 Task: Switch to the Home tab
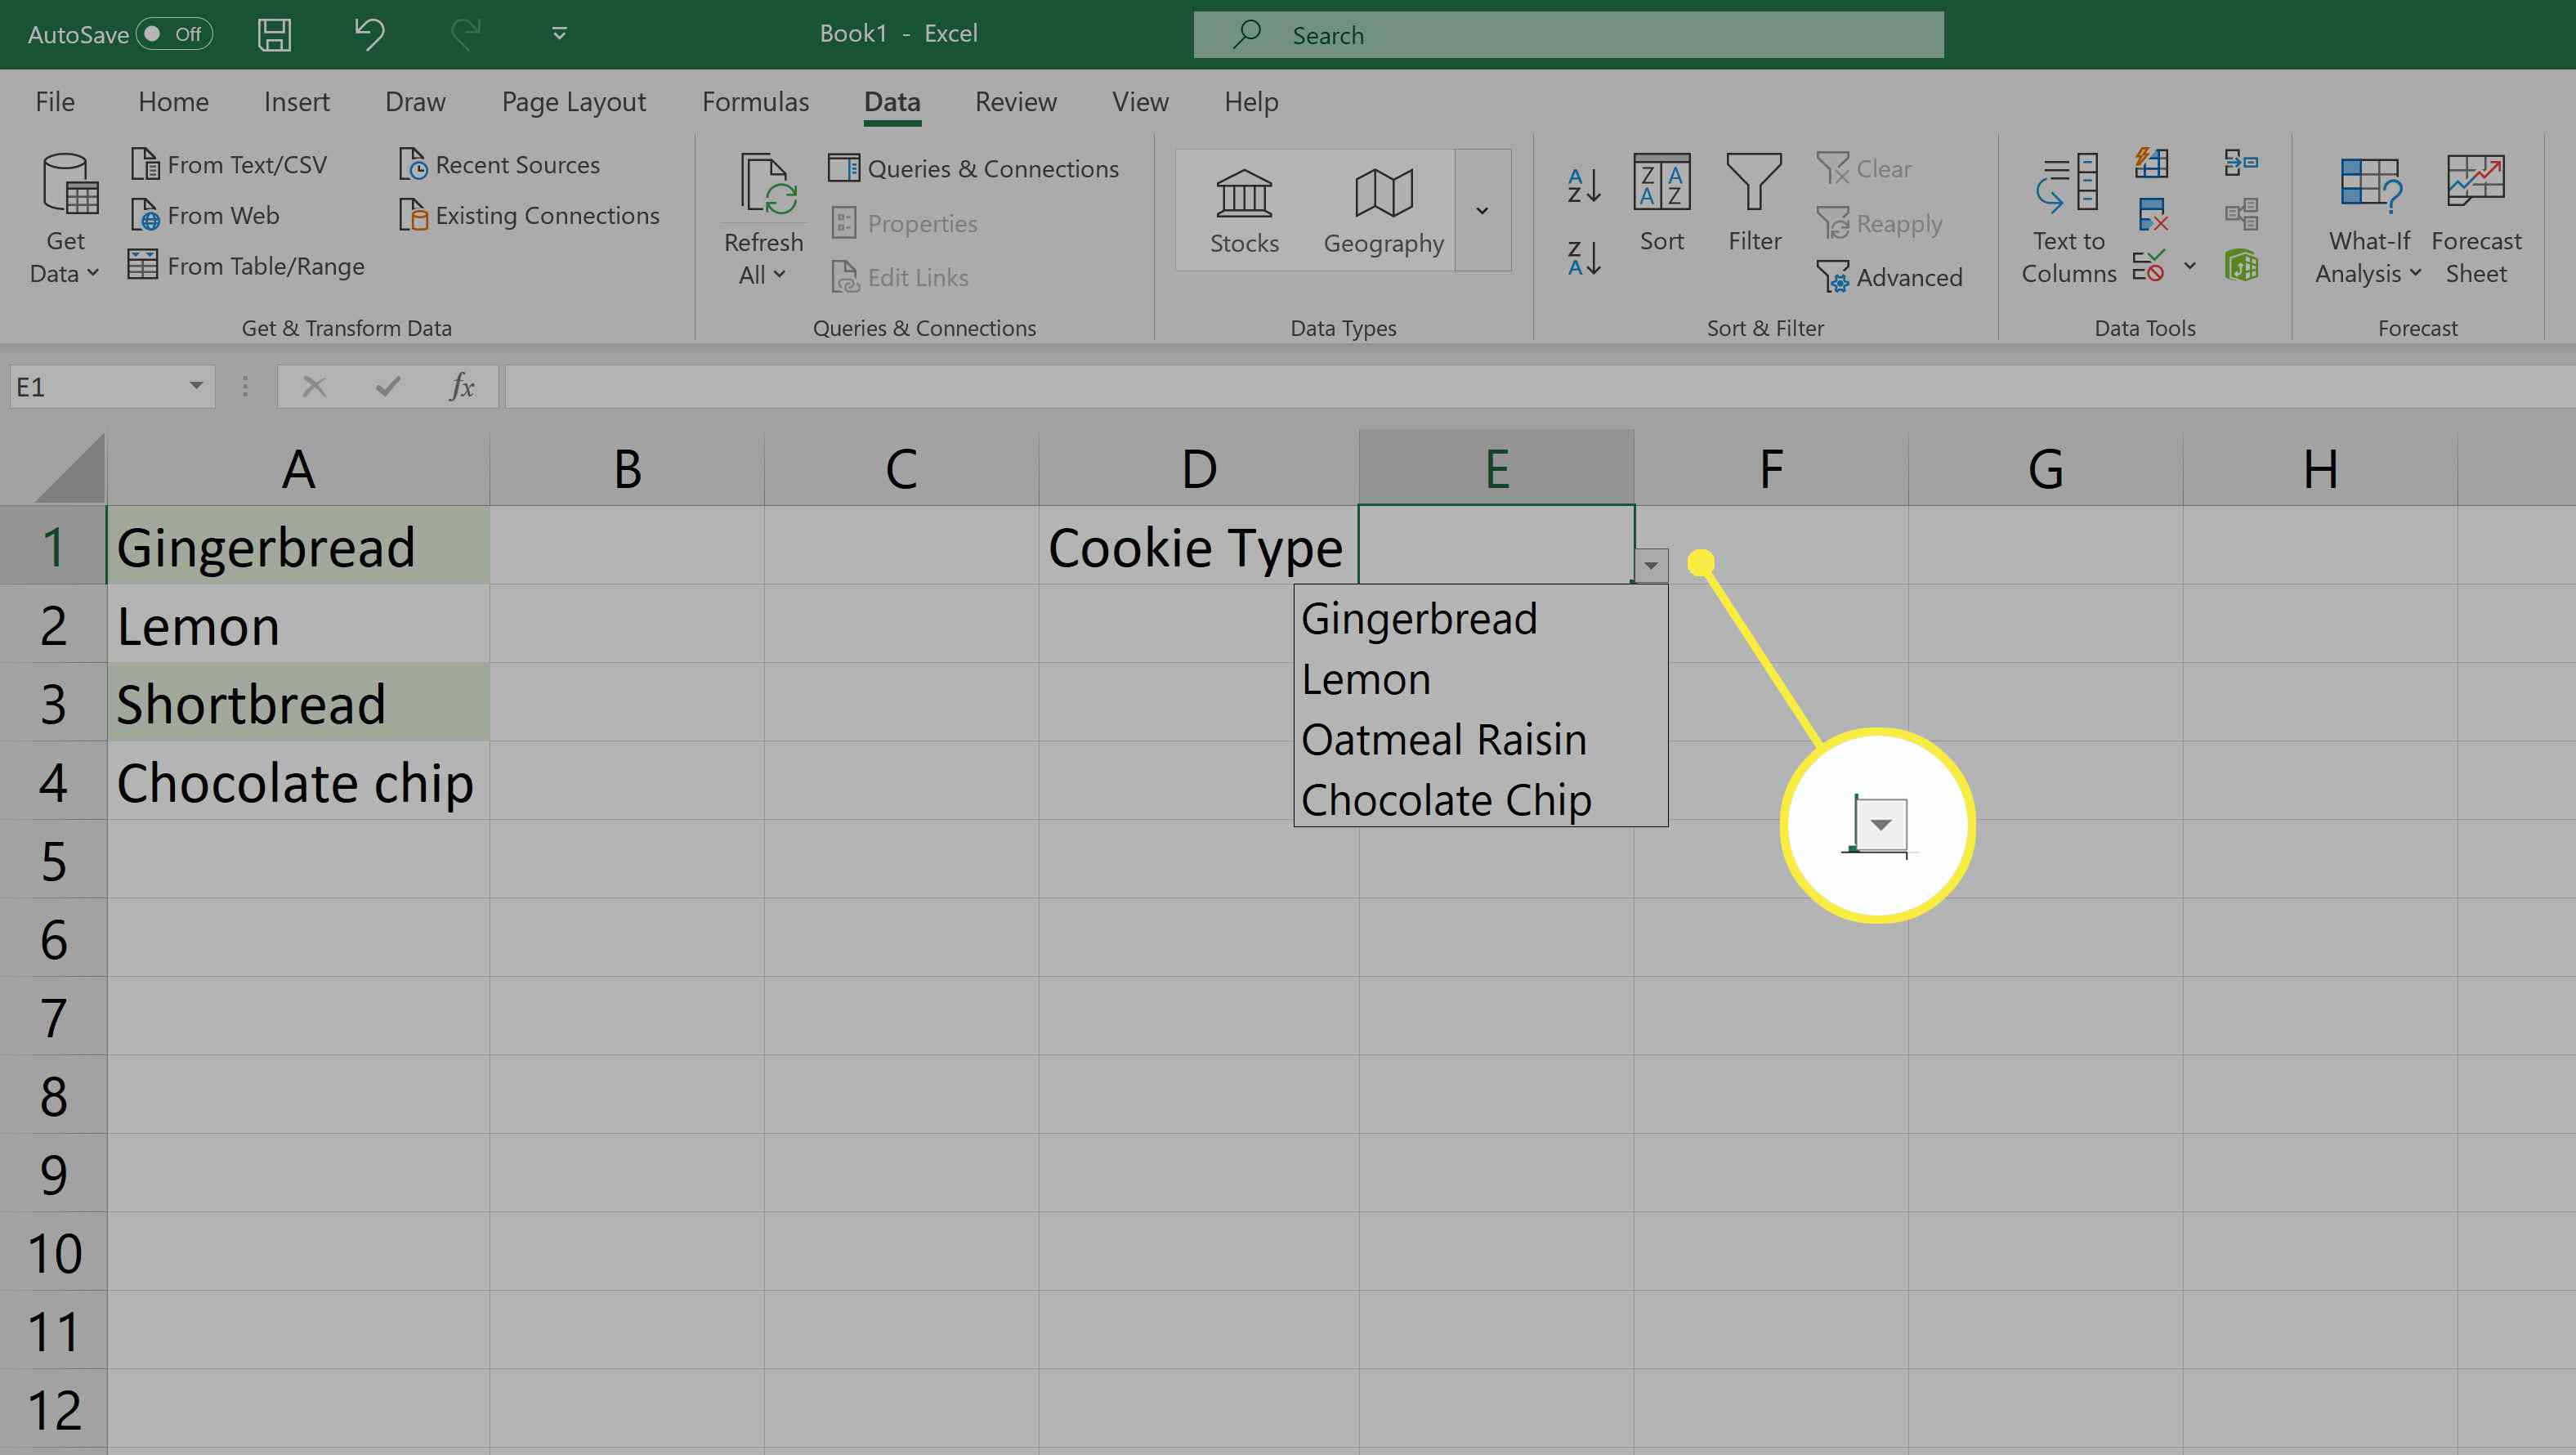[x=173, y=102]
